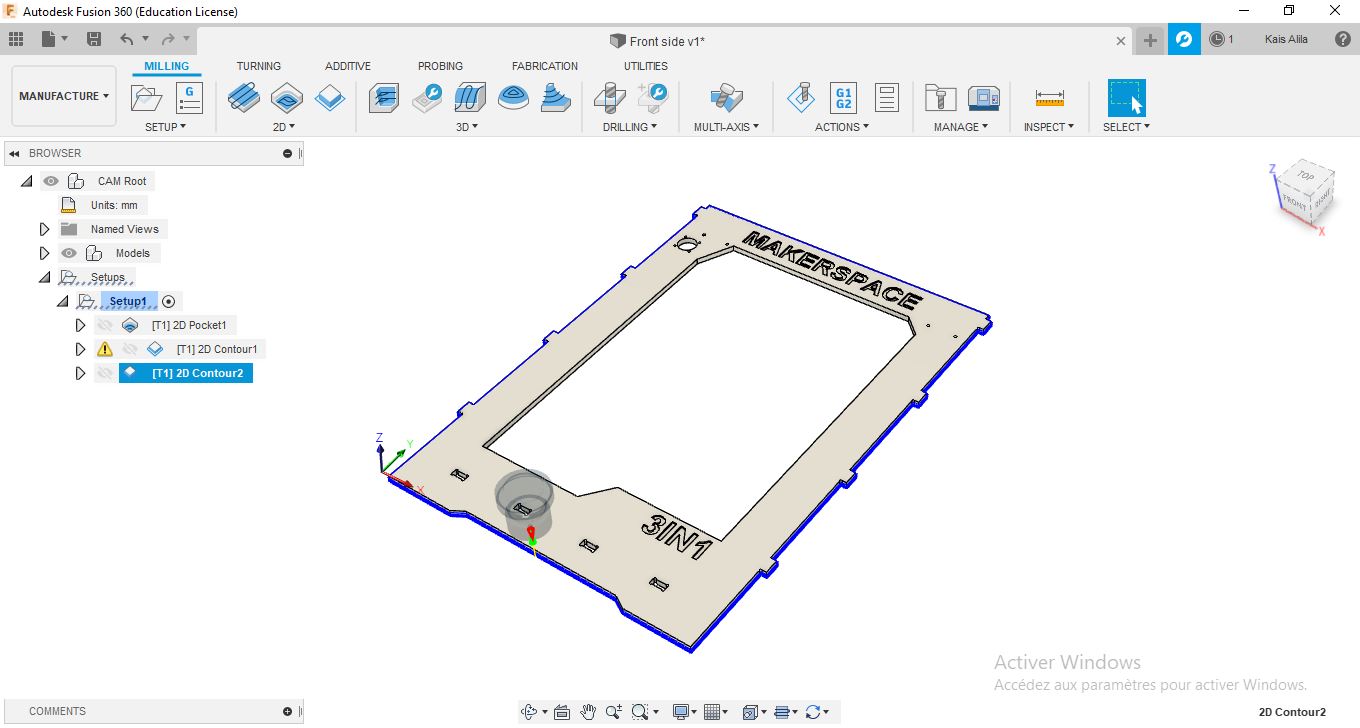Open the extensions wrench button
Screen dimensions: 1360x728
coord(1184,39)
